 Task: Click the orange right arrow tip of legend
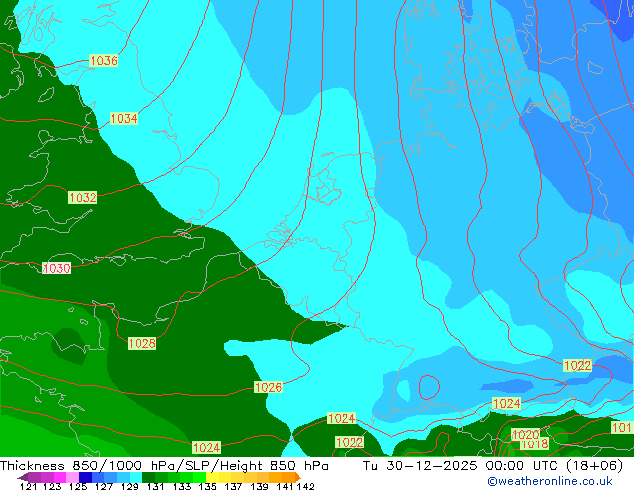coord(298,477)
